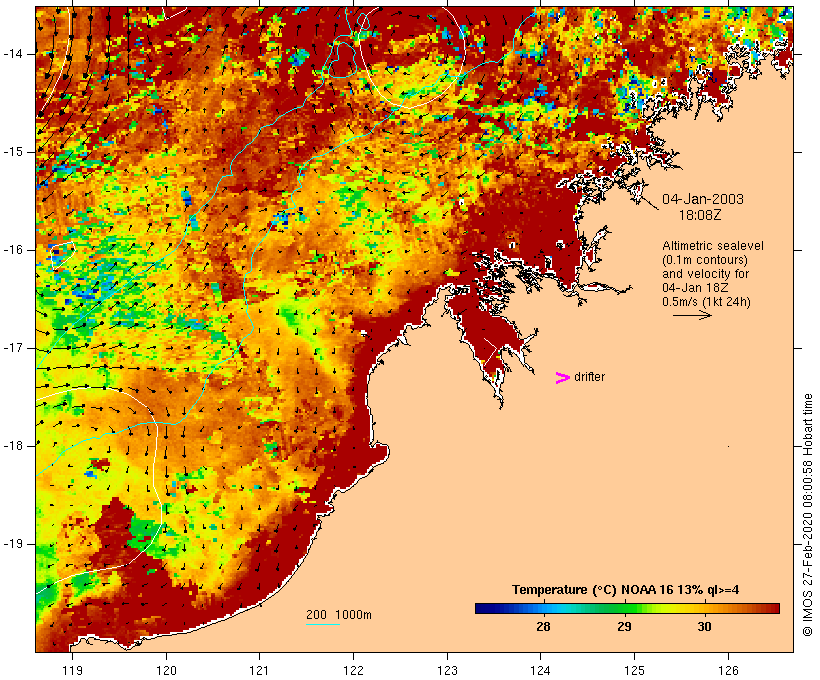The image size is (820, 680).
Task: Click the '28' colorbar tick label
Action: [543, 626]
